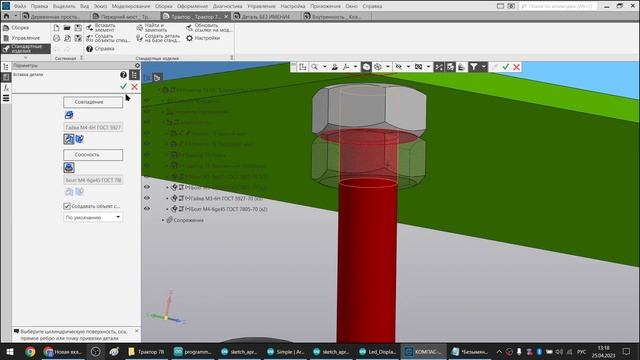The width and height of the screenshot is (640, 360).
Task: Select the Сборка toolbar set
Action: (20, 28)
